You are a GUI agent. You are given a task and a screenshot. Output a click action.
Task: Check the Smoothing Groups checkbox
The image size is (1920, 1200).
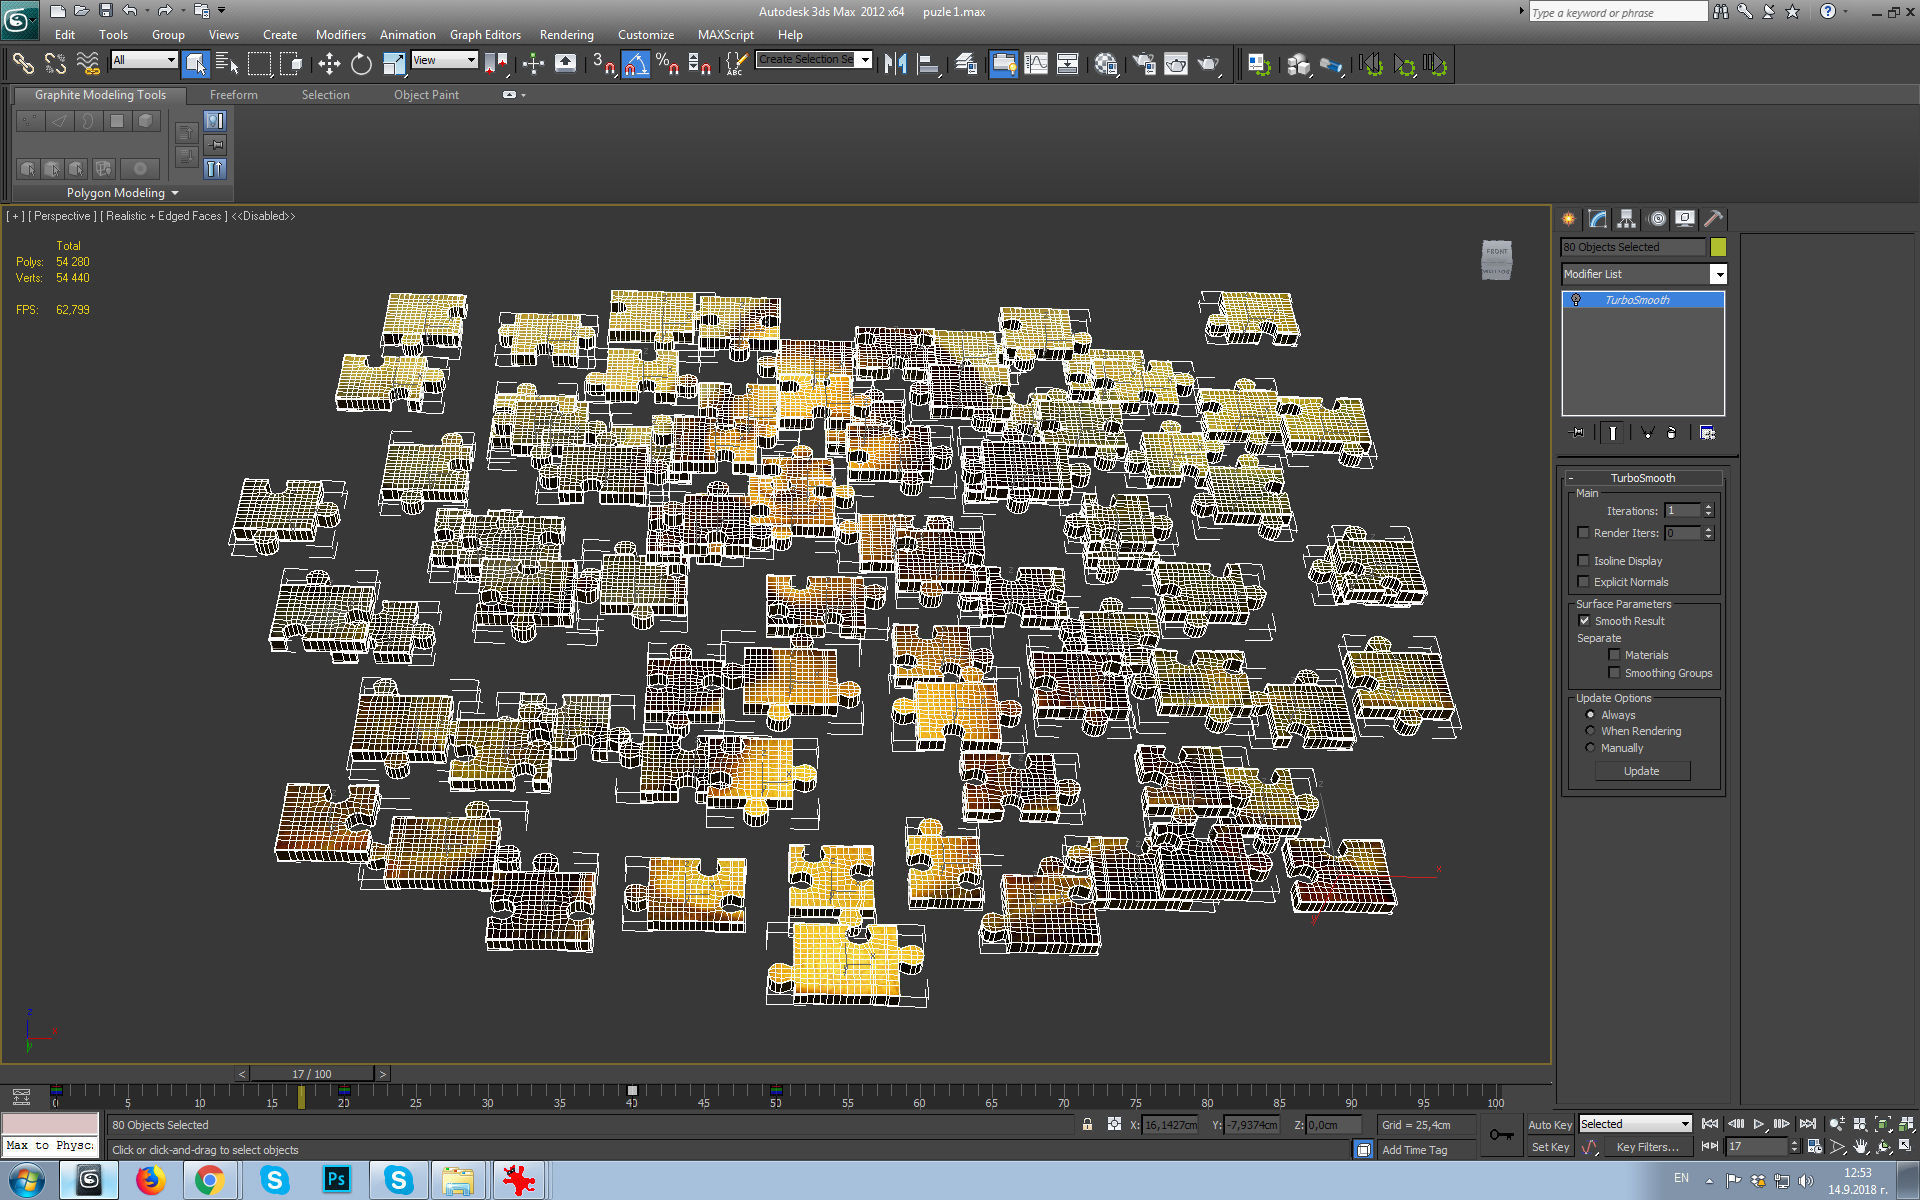pos(1614,673)
